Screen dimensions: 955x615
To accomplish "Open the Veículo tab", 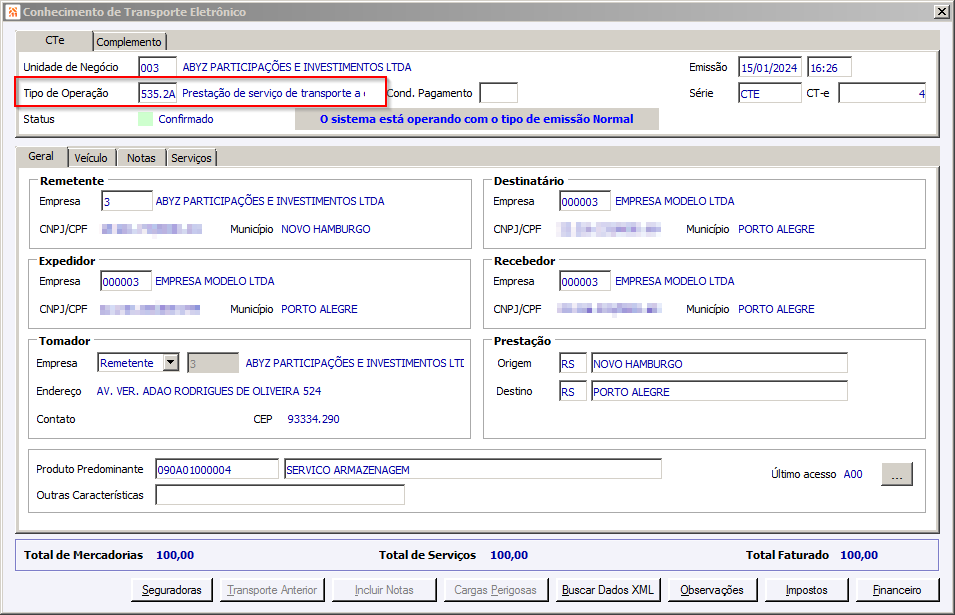I will tap(91, 158).
